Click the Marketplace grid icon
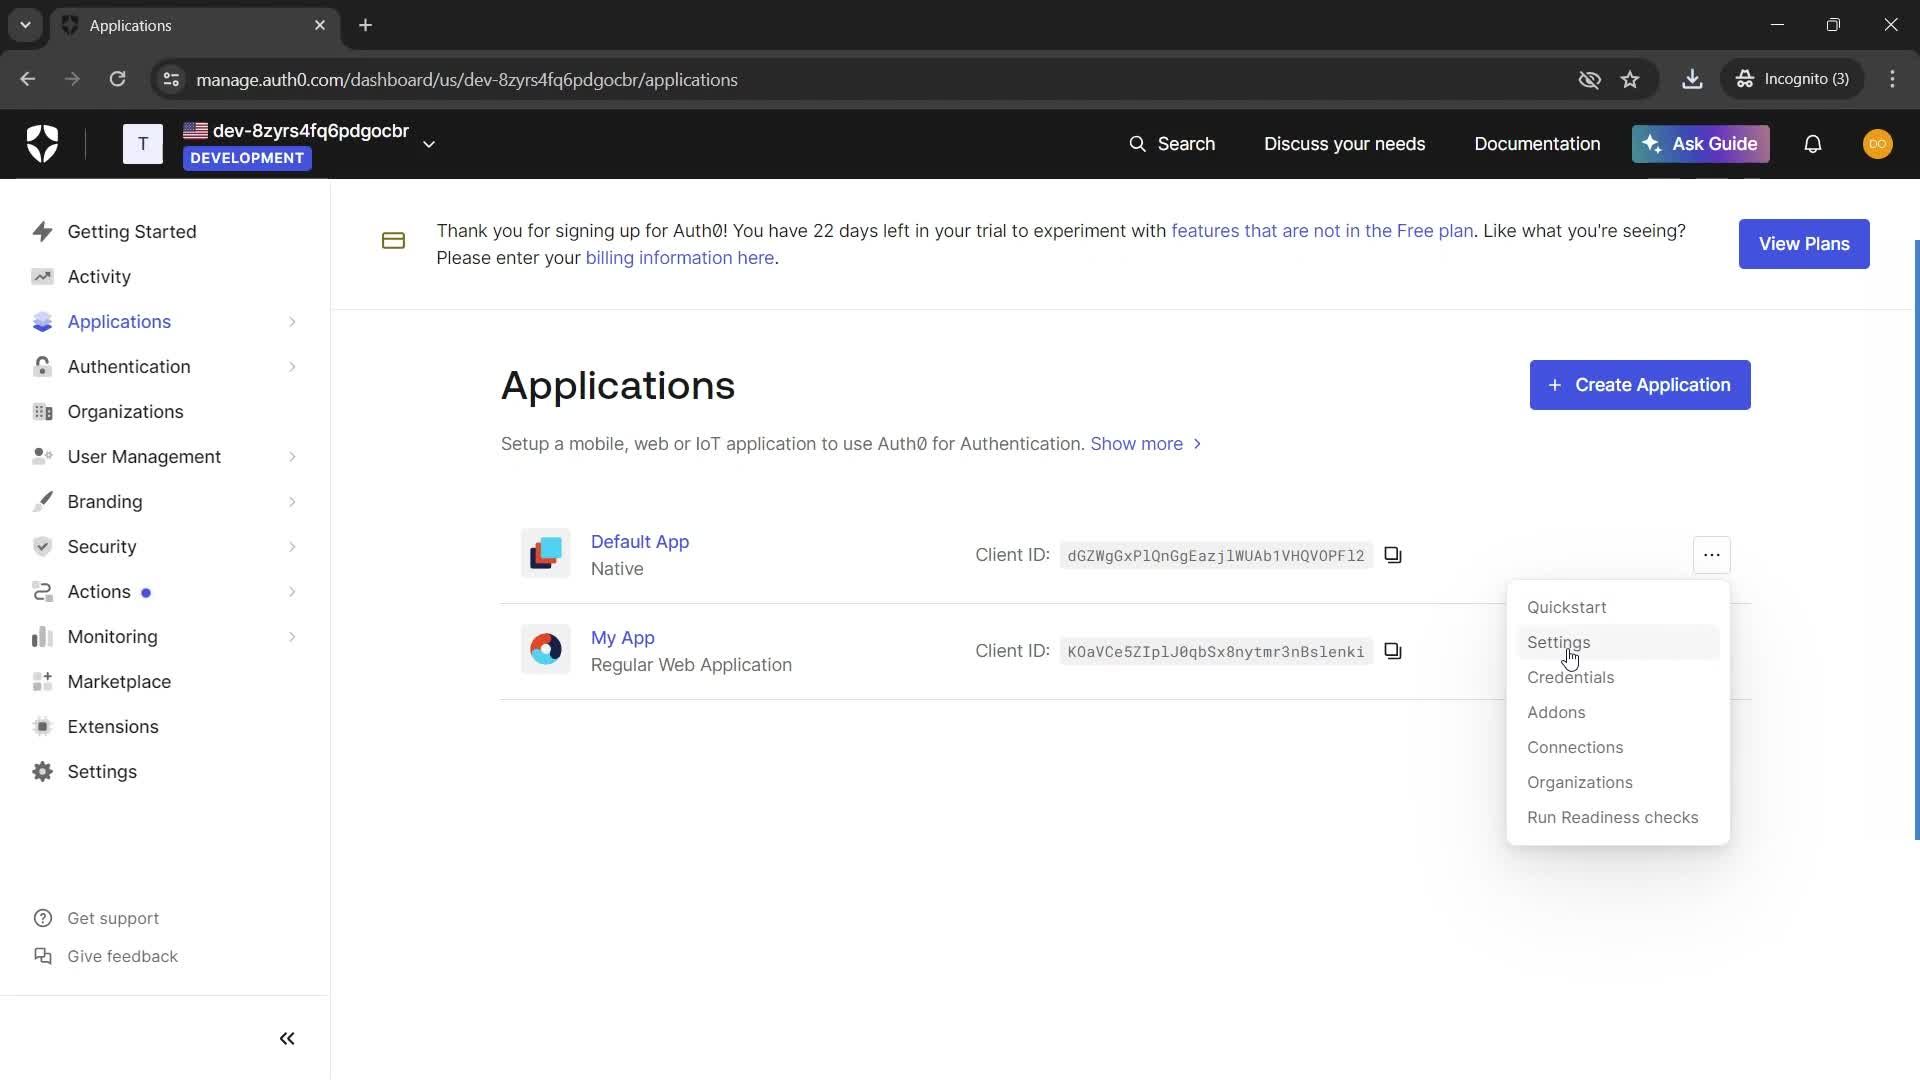Viewport: 1920px width, 1080px height. (x=42, y=682)
